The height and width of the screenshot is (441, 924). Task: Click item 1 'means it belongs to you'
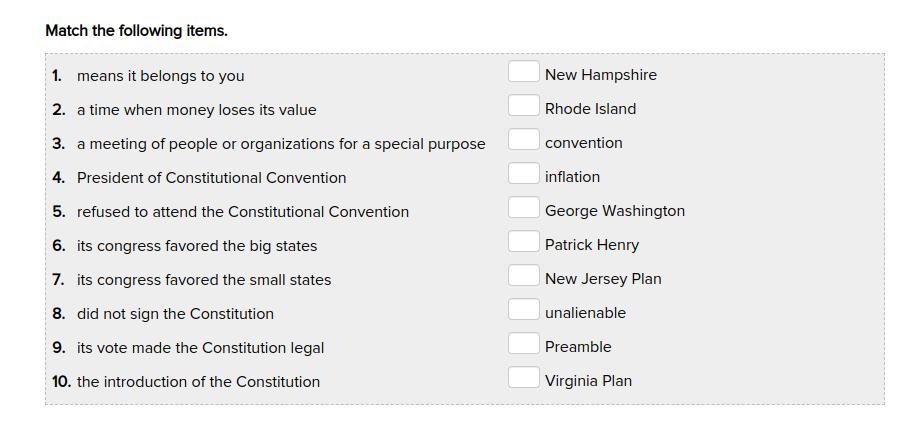point(160,76)
